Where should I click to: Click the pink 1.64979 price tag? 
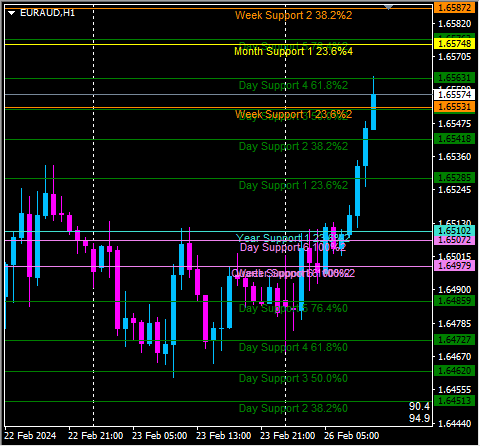[455, 266]
